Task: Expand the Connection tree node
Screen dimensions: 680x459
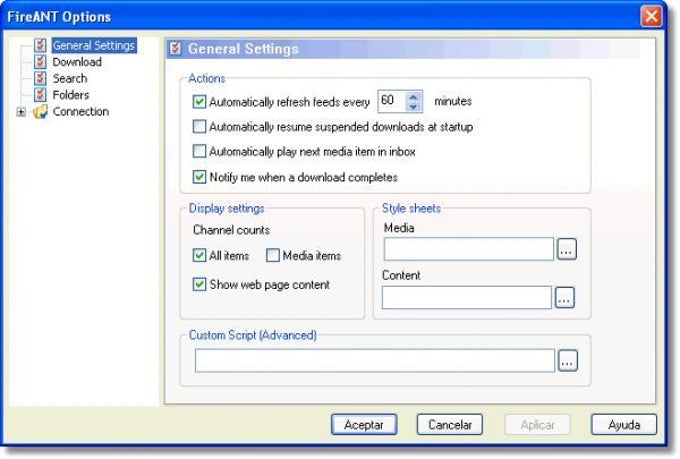Action: [21, 112]
